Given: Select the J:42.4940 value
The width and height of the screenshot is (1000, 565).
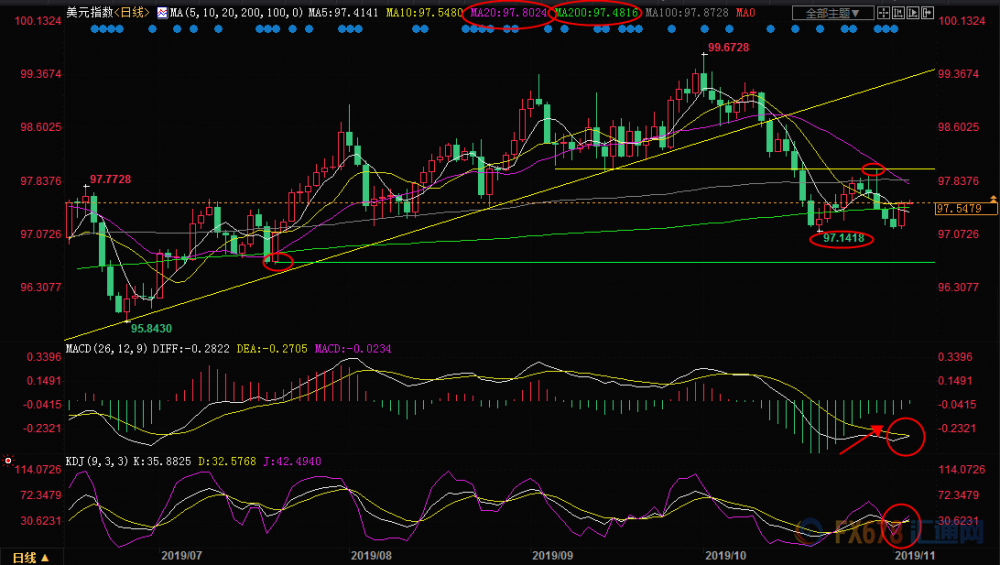Looking at the screenshot, I should 292,461.
